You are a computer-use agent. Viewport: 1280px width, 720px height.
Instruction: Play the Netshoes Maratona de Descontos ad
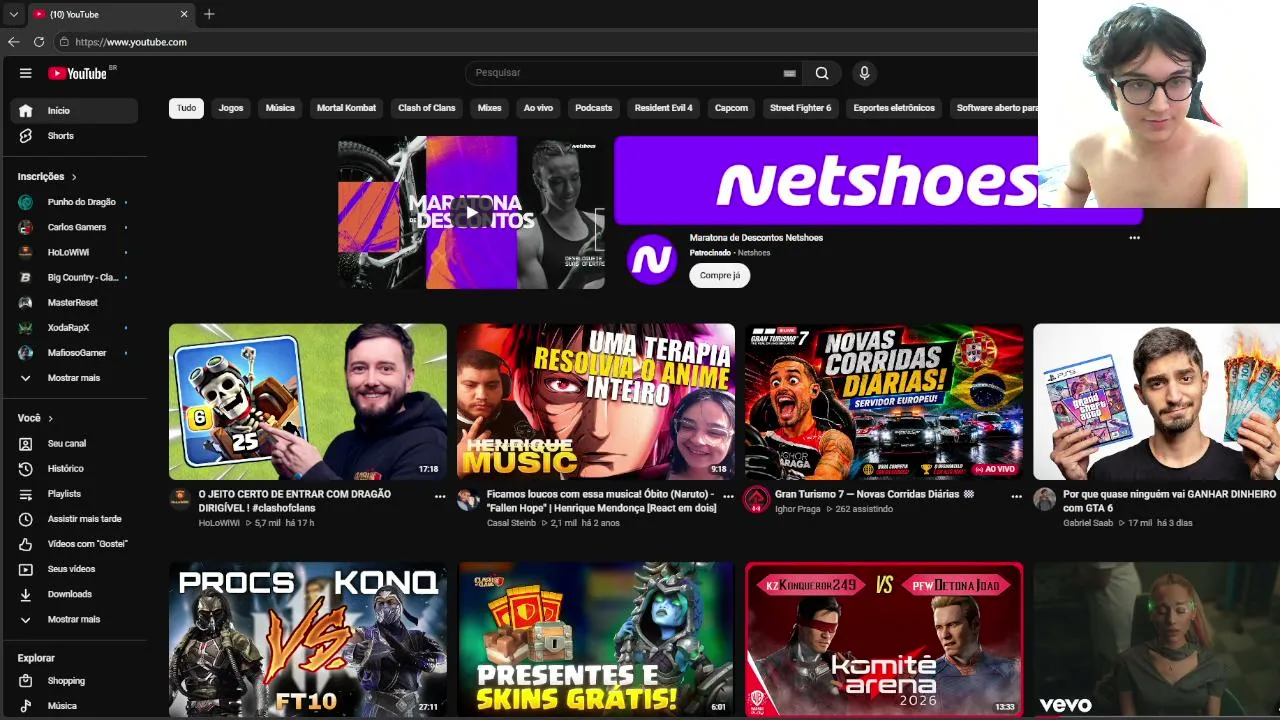[471, 213]
